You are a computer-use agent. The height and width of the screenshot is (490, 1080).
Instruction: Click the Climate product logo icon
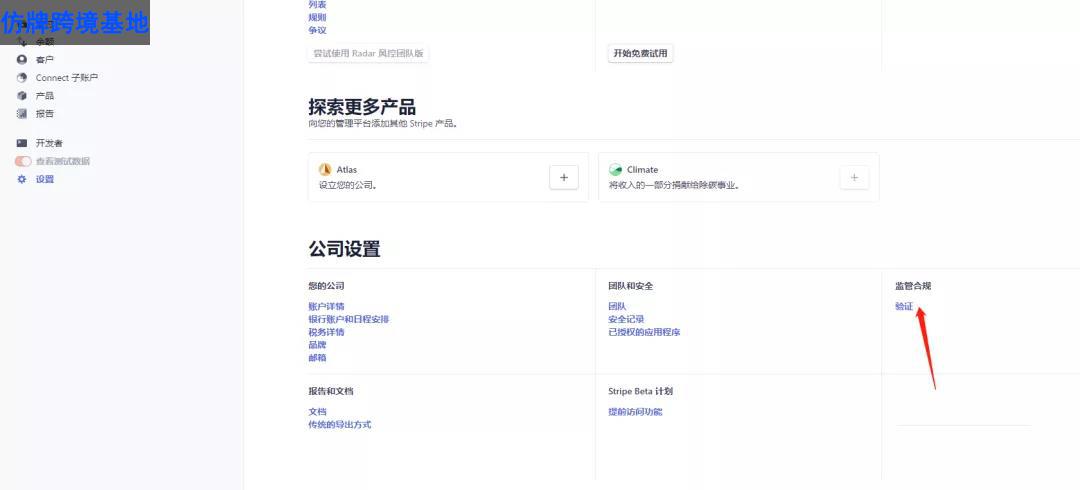coord(615,170)
